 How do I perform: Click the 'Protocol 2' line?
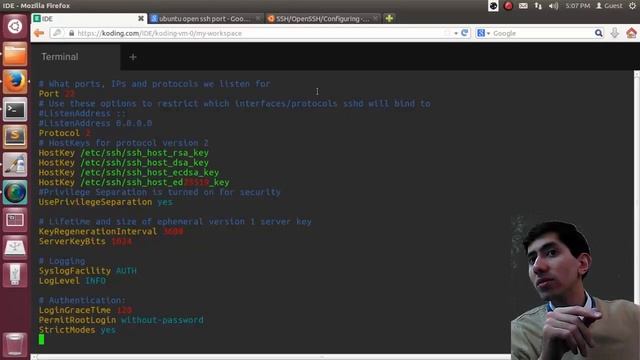pos(64,133)
